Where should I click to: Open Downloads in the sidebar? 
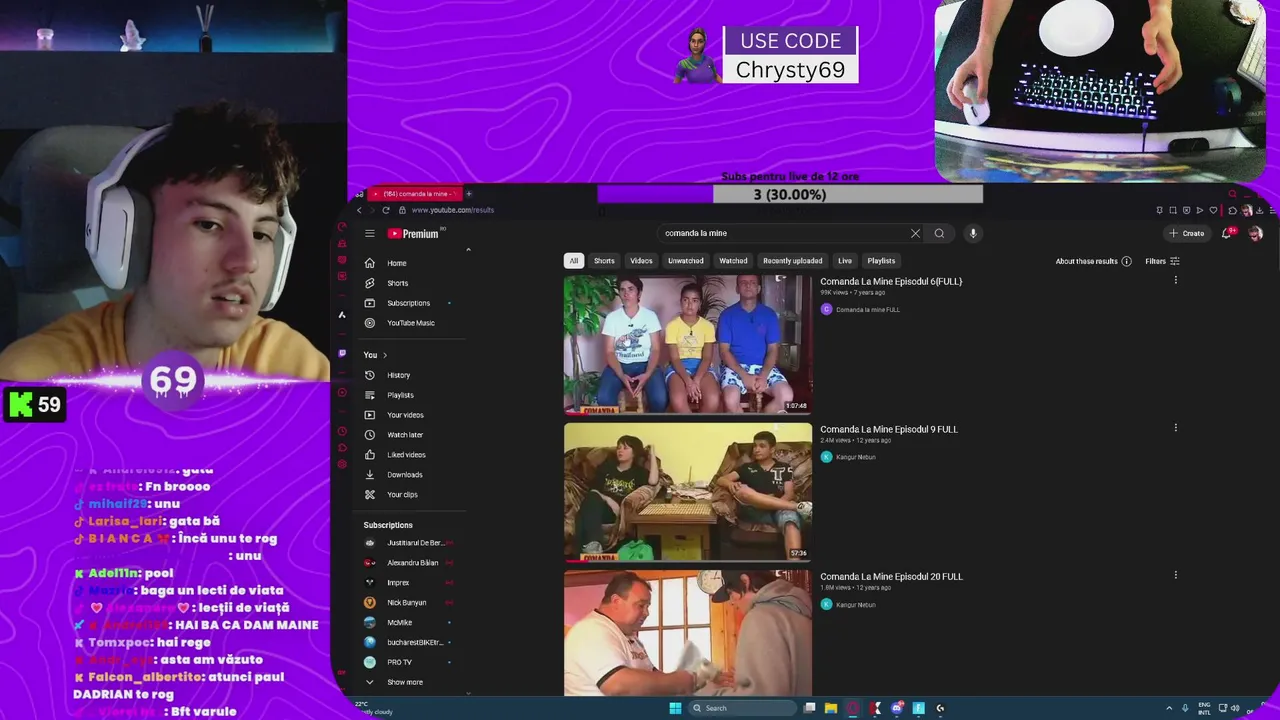click(404, 475)
